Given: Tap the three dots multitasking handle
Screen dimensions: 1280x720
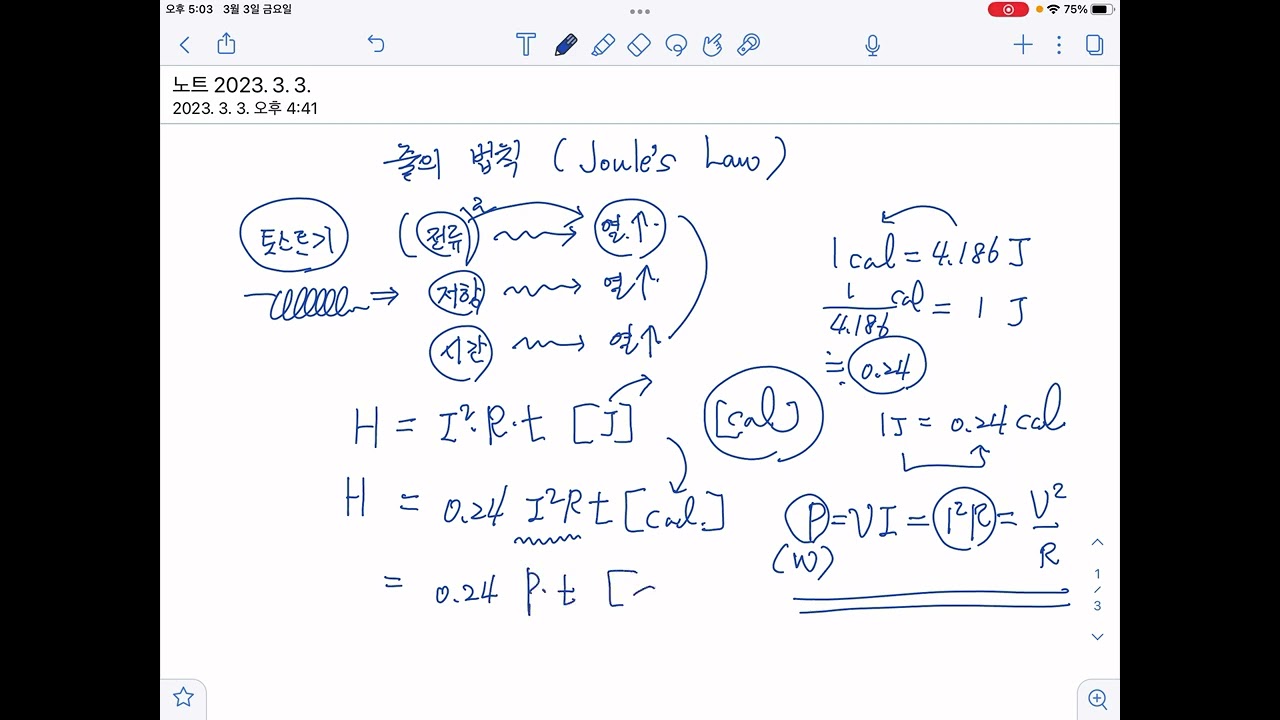Looking at the screenshot, I should tap(640, 12).
